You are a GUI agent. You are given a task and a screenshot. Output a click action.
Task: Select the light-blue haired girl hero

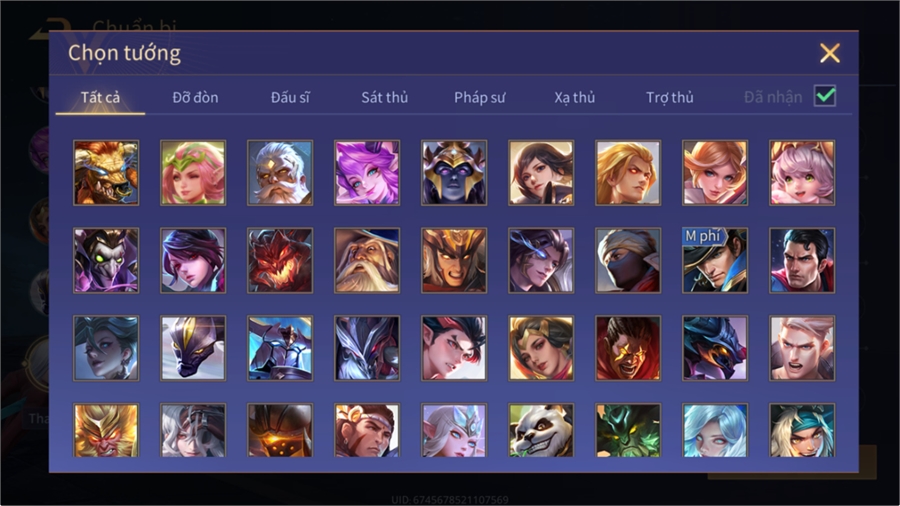pyautogui.click(x=715, y=430)
